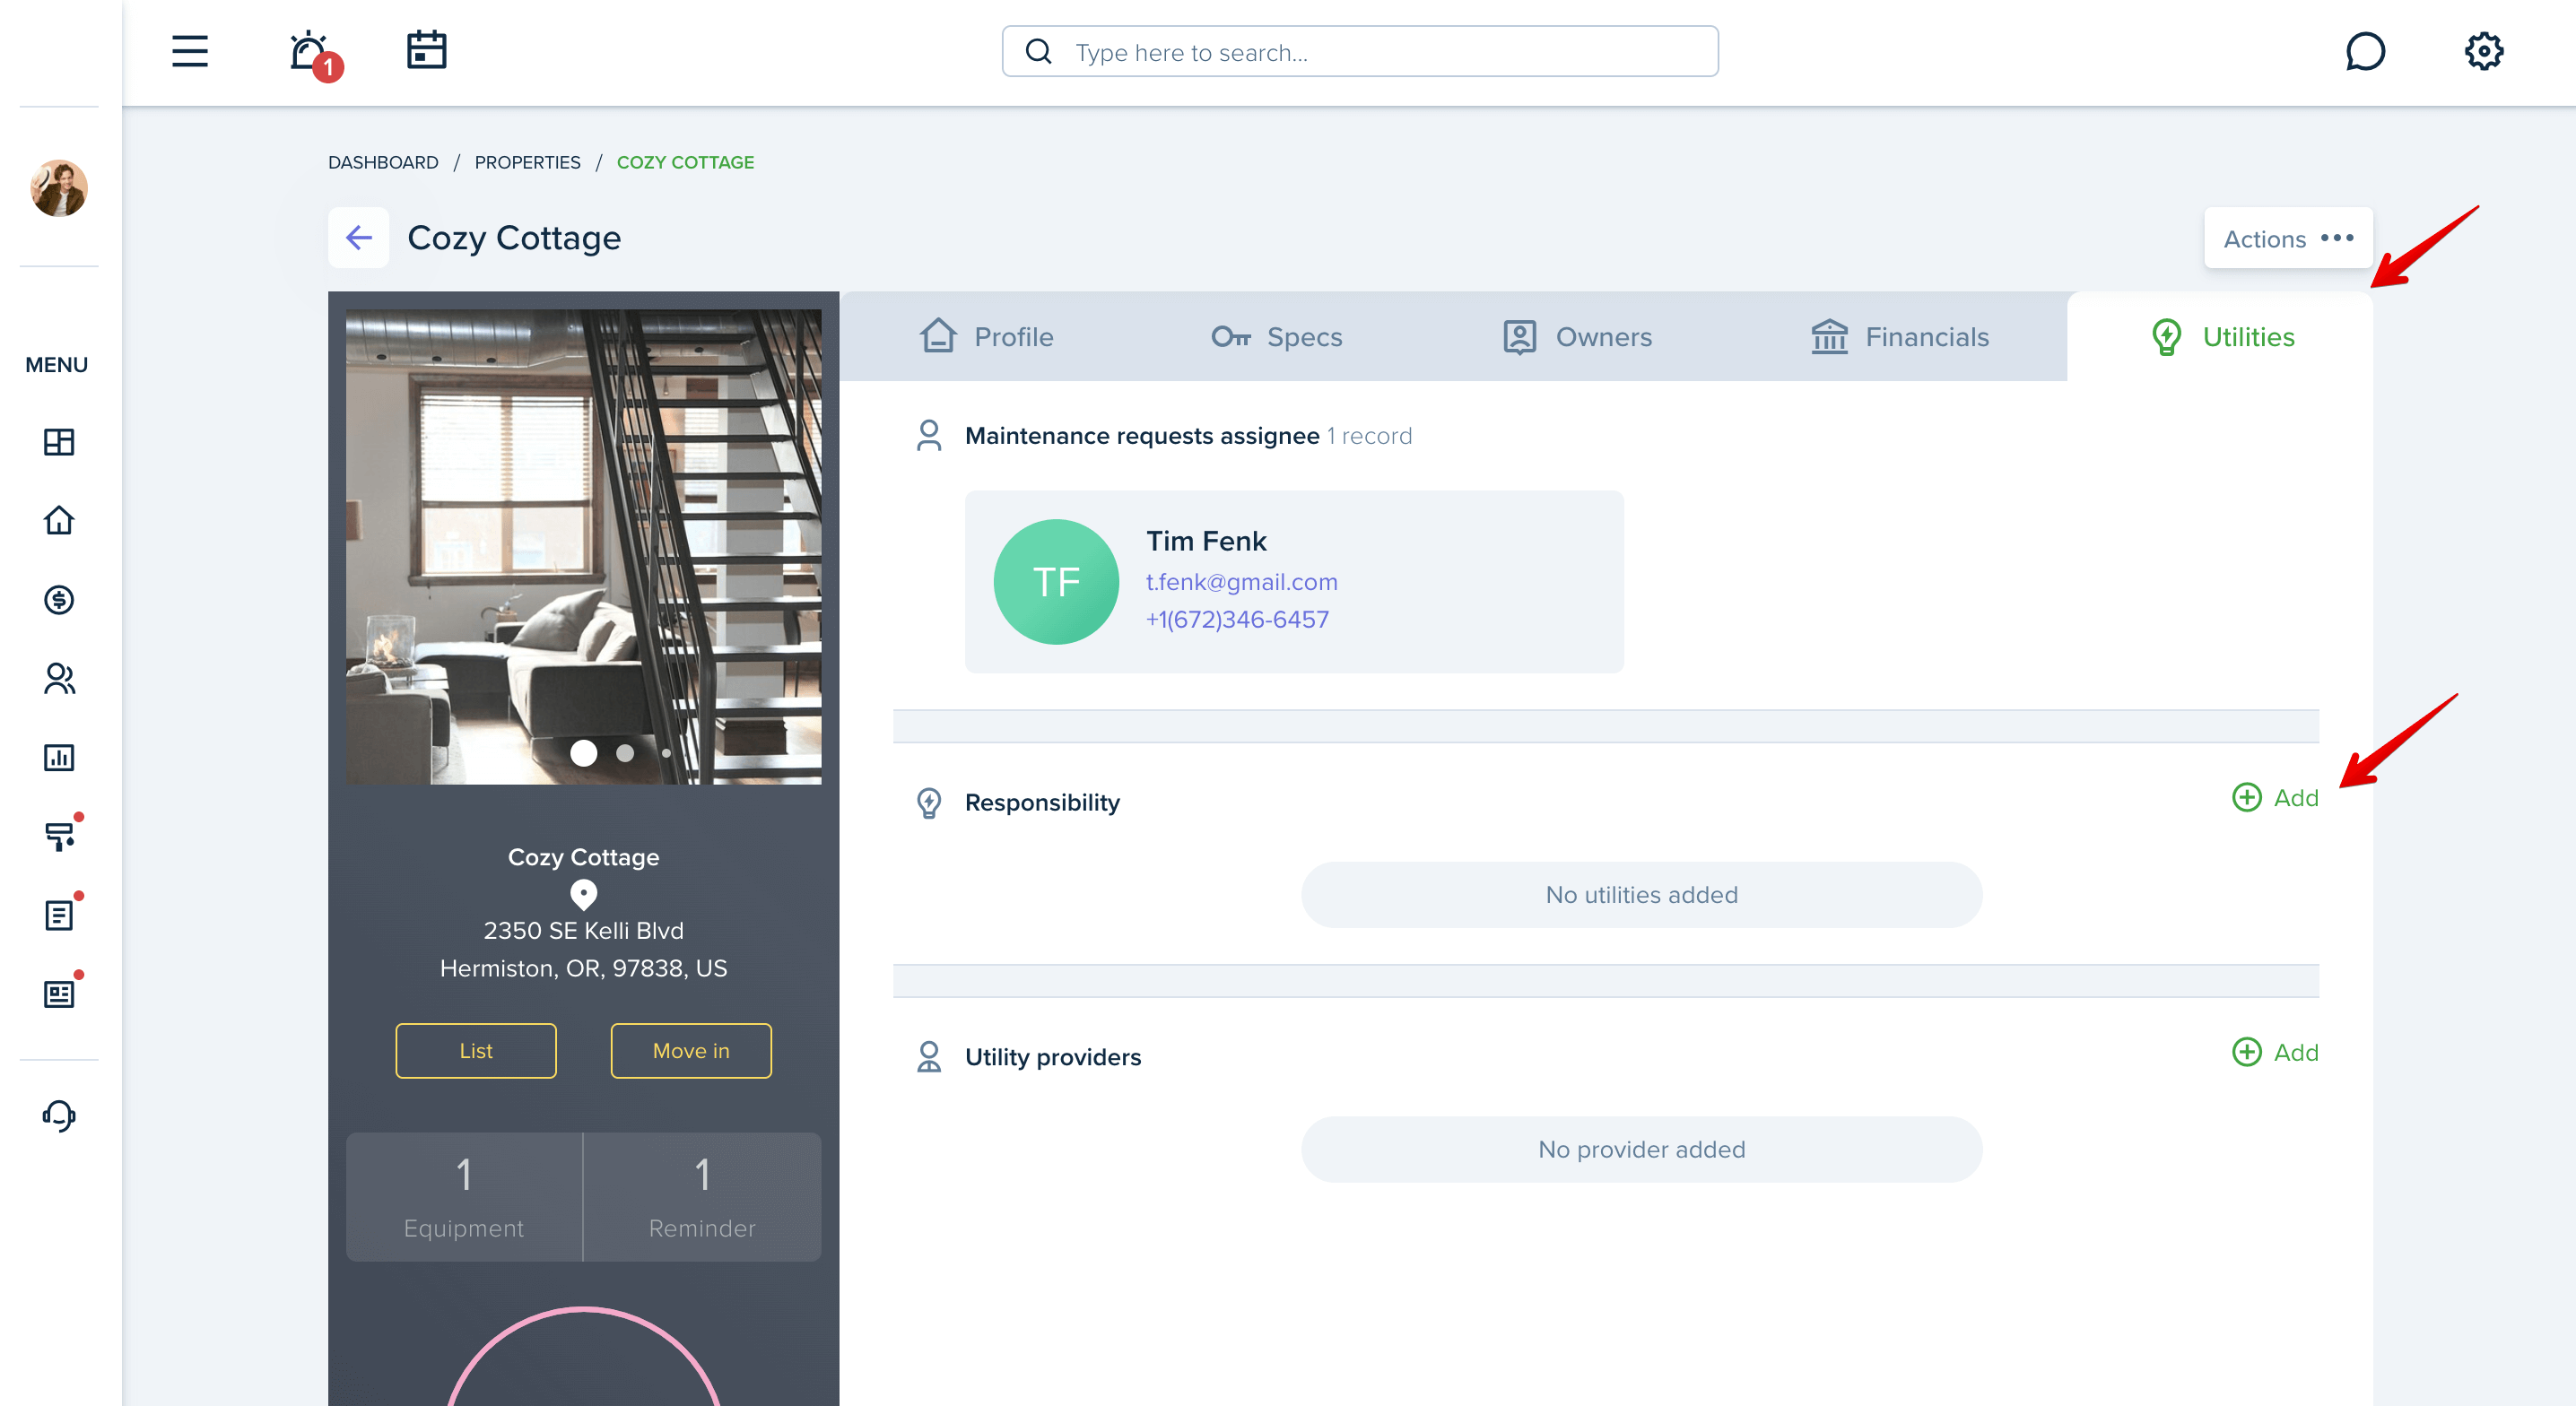This screenshot has height=1406, width=2576.
Task: Click the location pin icon
Action: pos(583,894)
